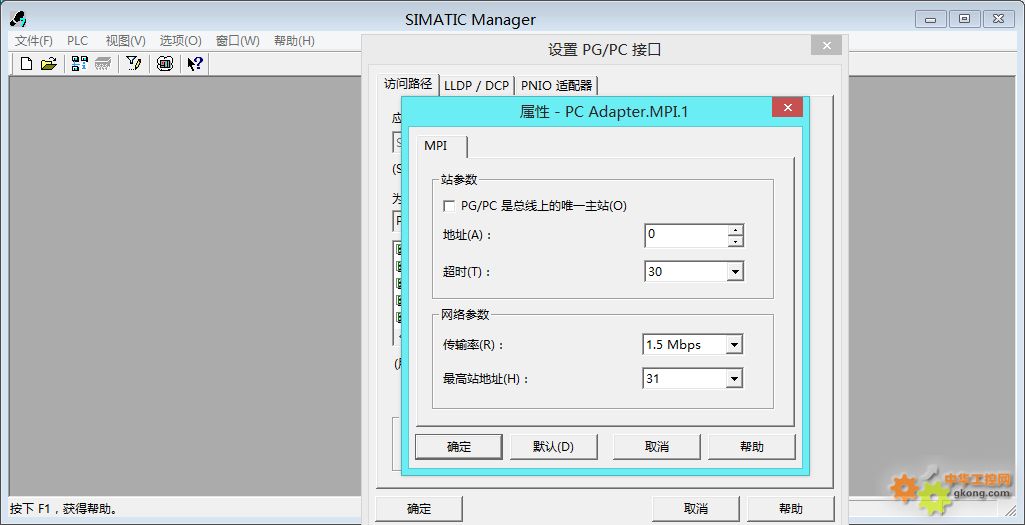
Task: Click 取消 in the 设置 PG/PC 接口 dialog
Action: tap(696, 509)
